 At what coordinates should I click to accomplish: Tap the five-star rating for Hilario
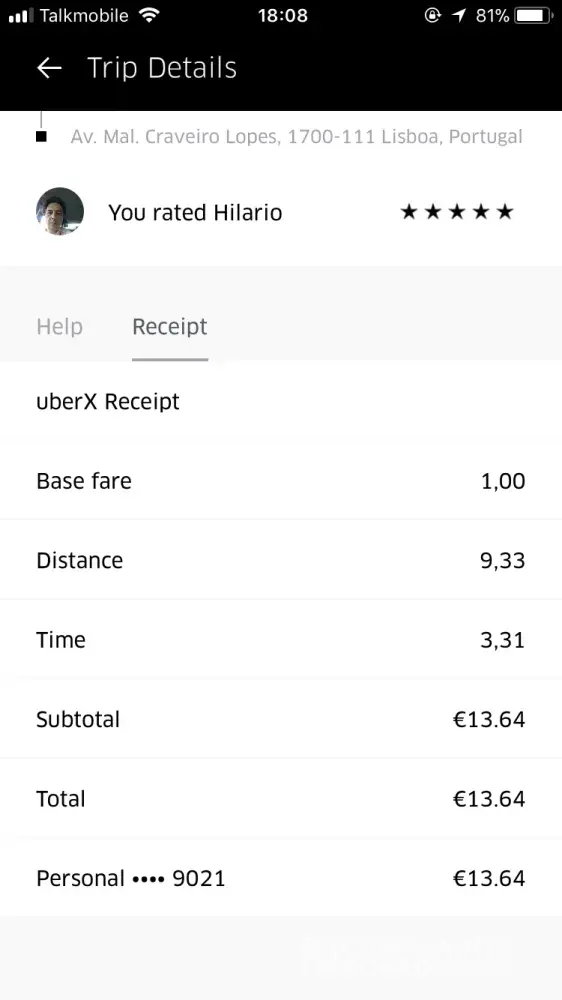point(457,212)
